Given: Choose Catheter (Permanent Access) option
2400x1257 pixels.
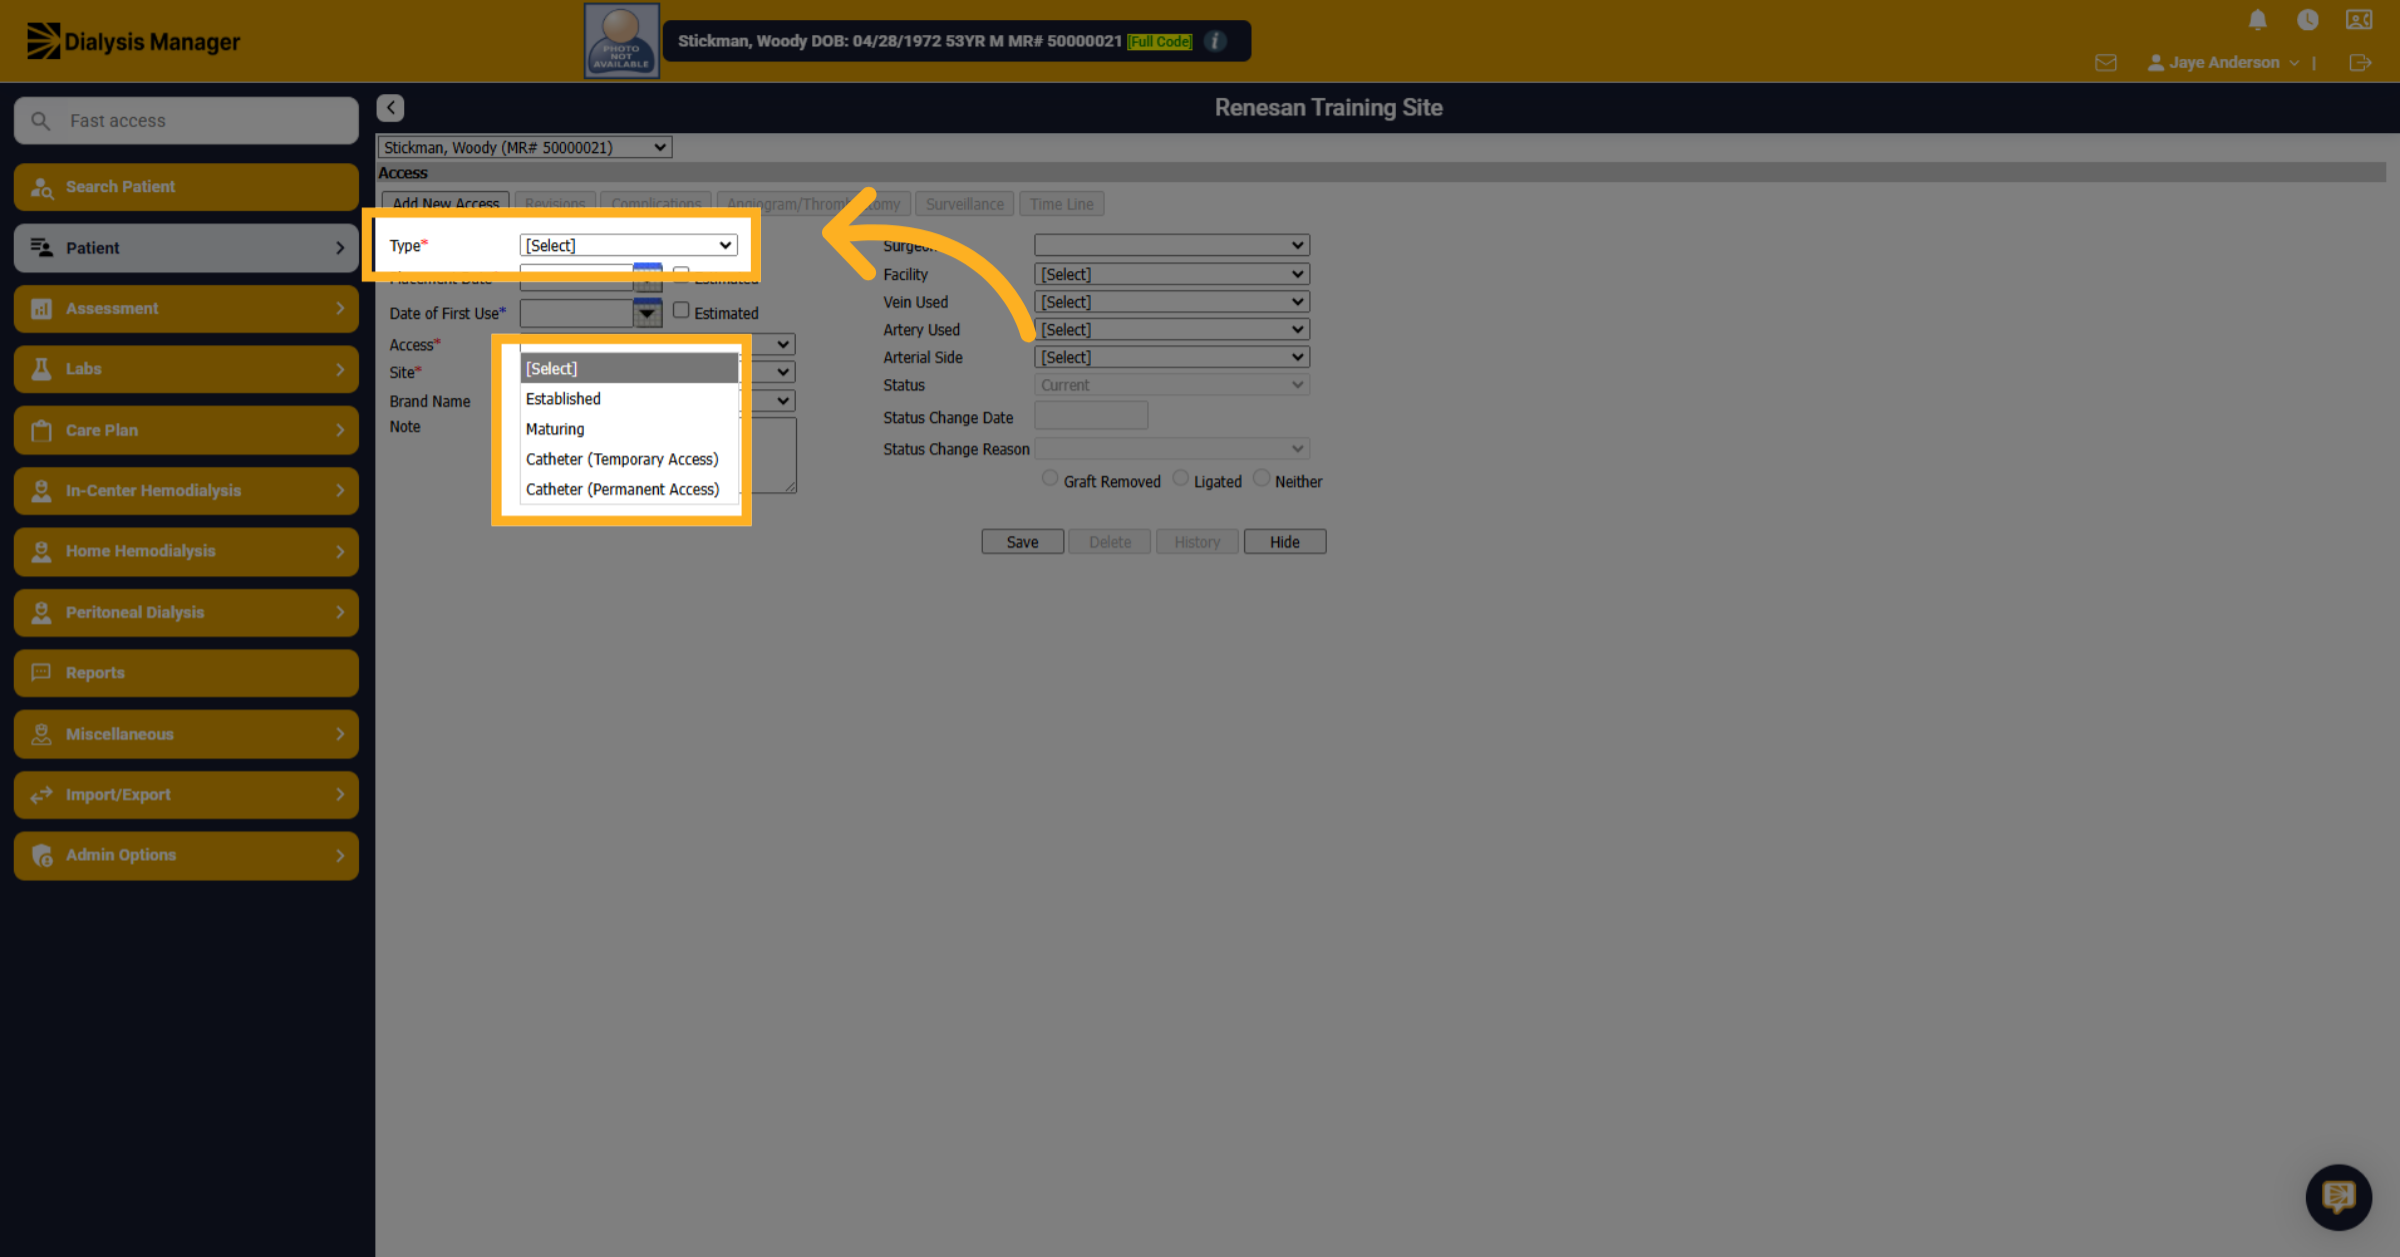Looking at the screenshot, I should point(629,489).
